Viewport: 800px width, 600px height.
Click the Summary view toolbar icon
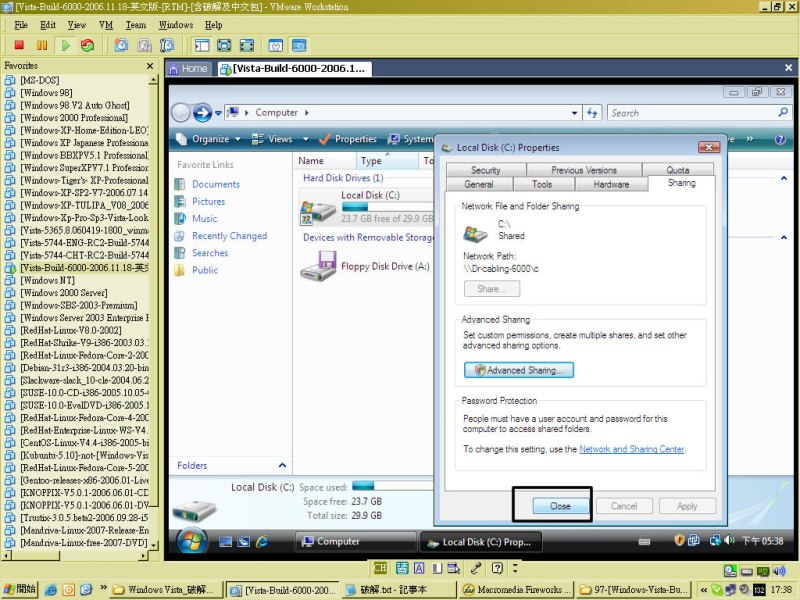point(276,45)
